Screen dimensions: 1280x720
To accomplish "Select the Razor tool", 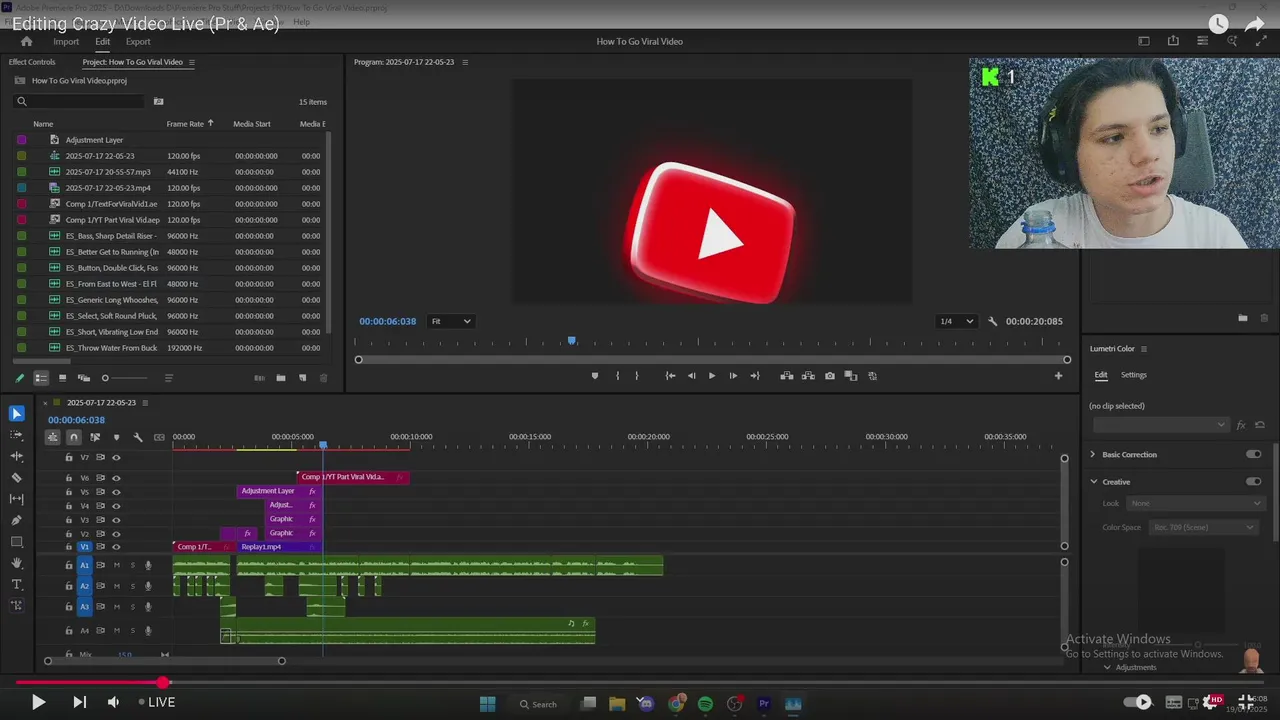I will pyautogui.click(x=16, y=478).
